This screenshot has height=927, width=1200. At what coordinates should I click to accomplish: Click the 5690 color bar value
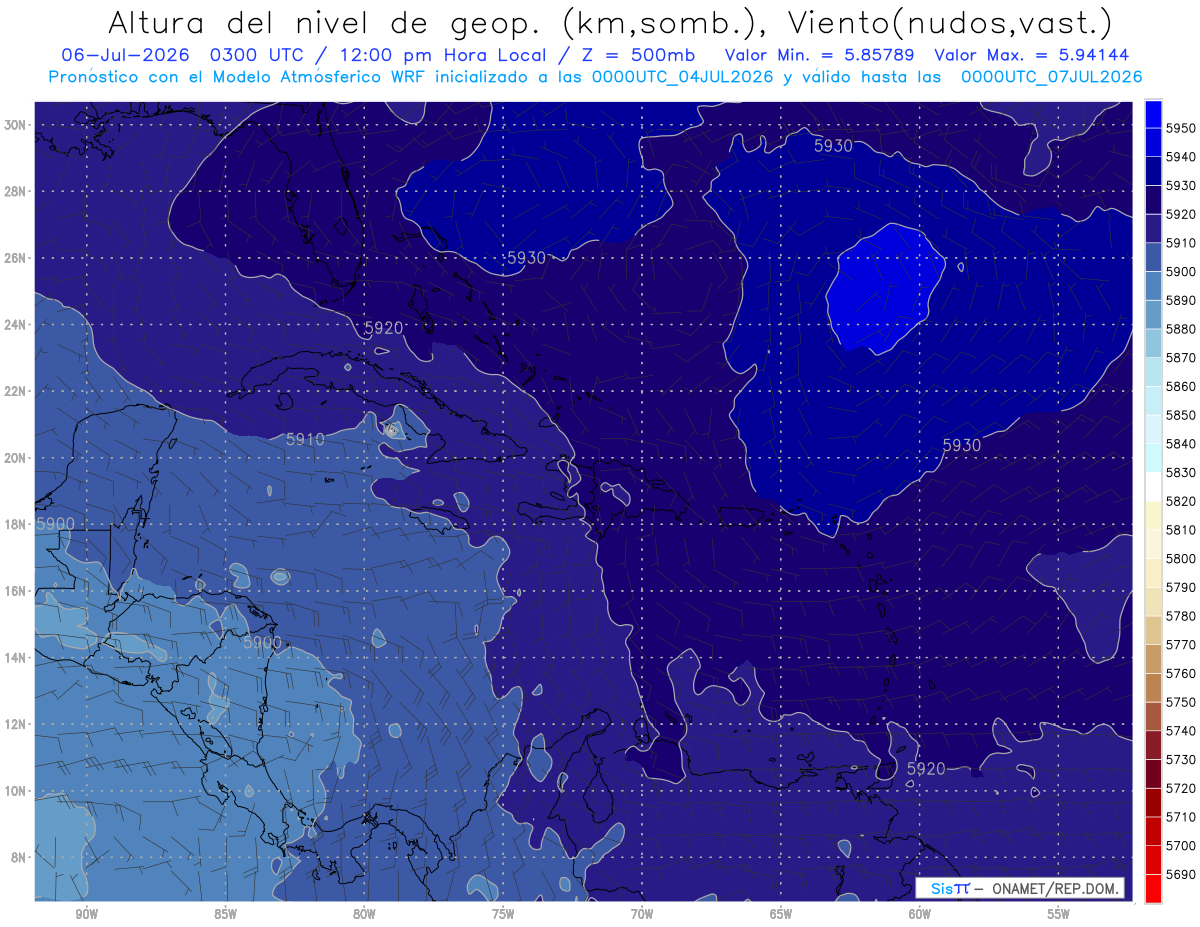point(1182,874)
